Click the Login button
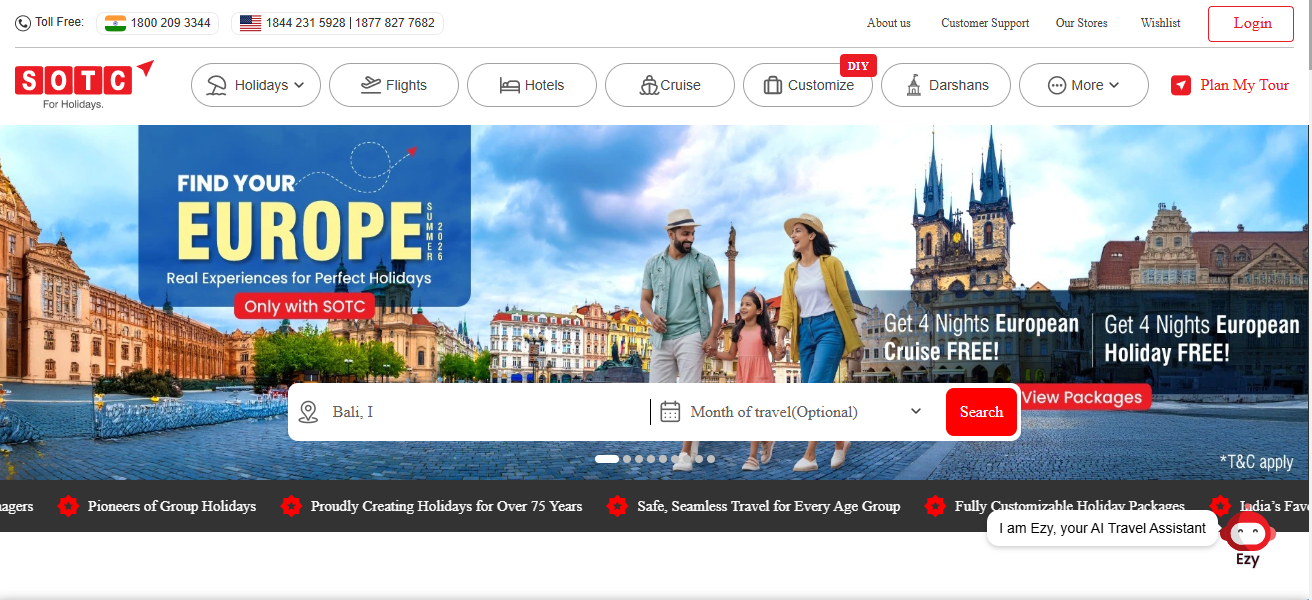The height and width of the screenshot is (600, 1312). 1251,24
